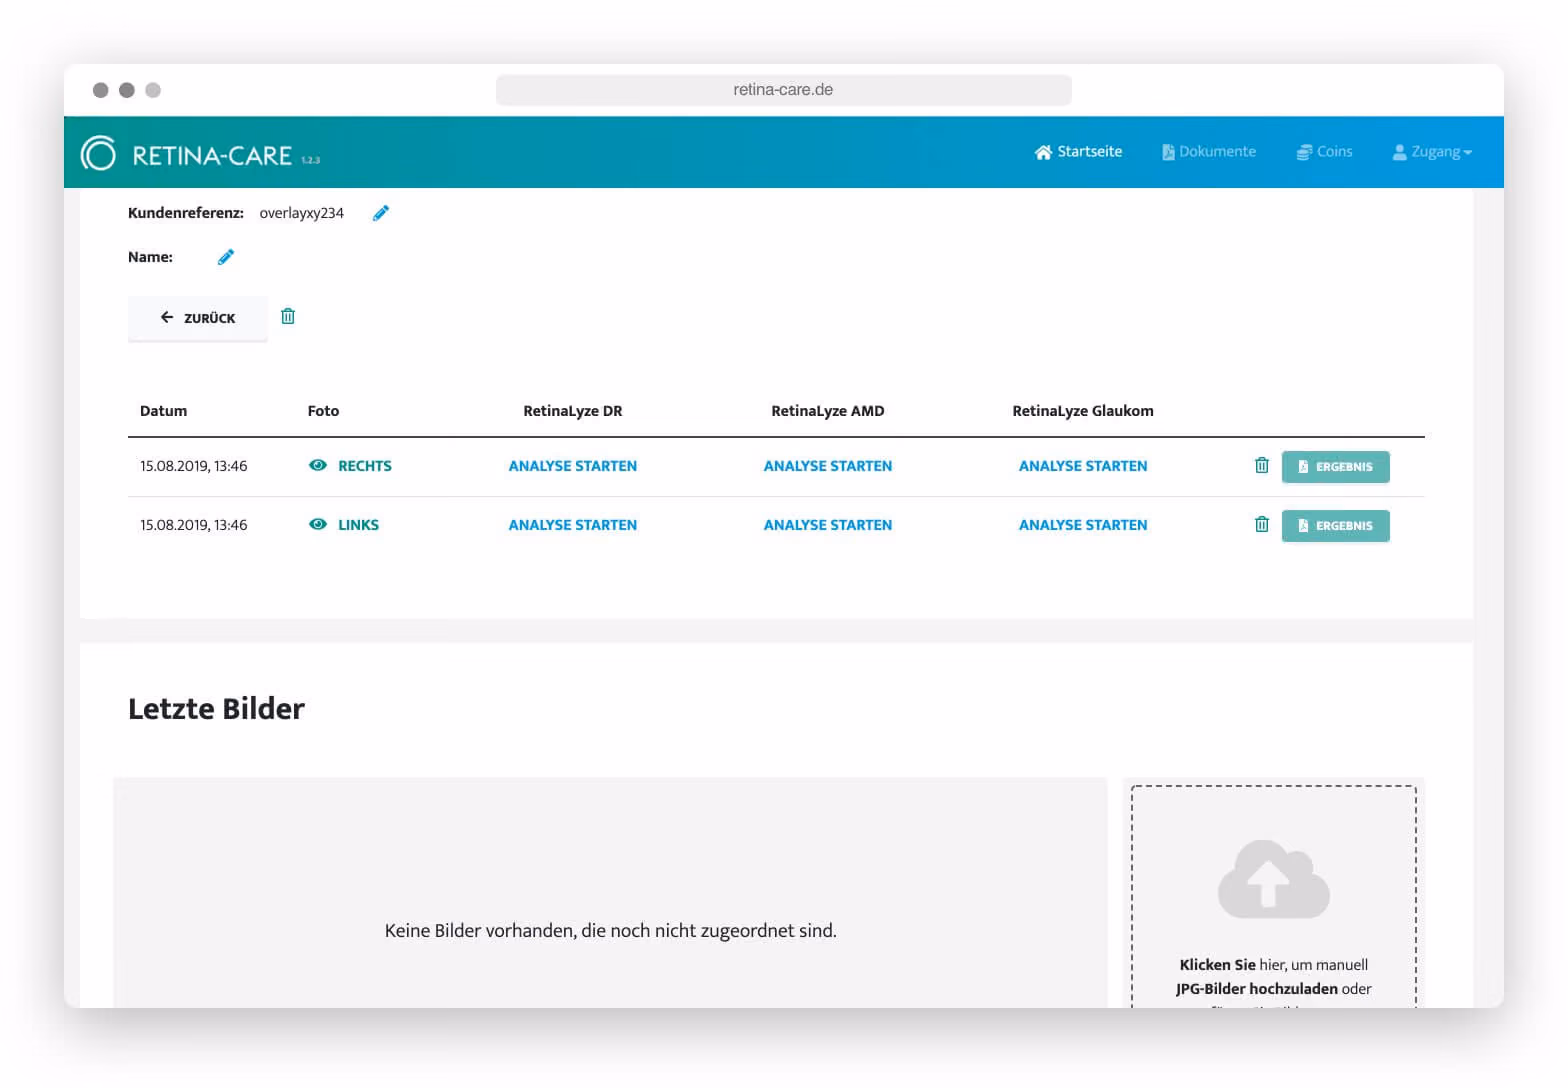This screenshot has width=1568, height=1088.
Task: Start RetinaLyze DR analysis for RECHTS
Action: tap(573, 466)
